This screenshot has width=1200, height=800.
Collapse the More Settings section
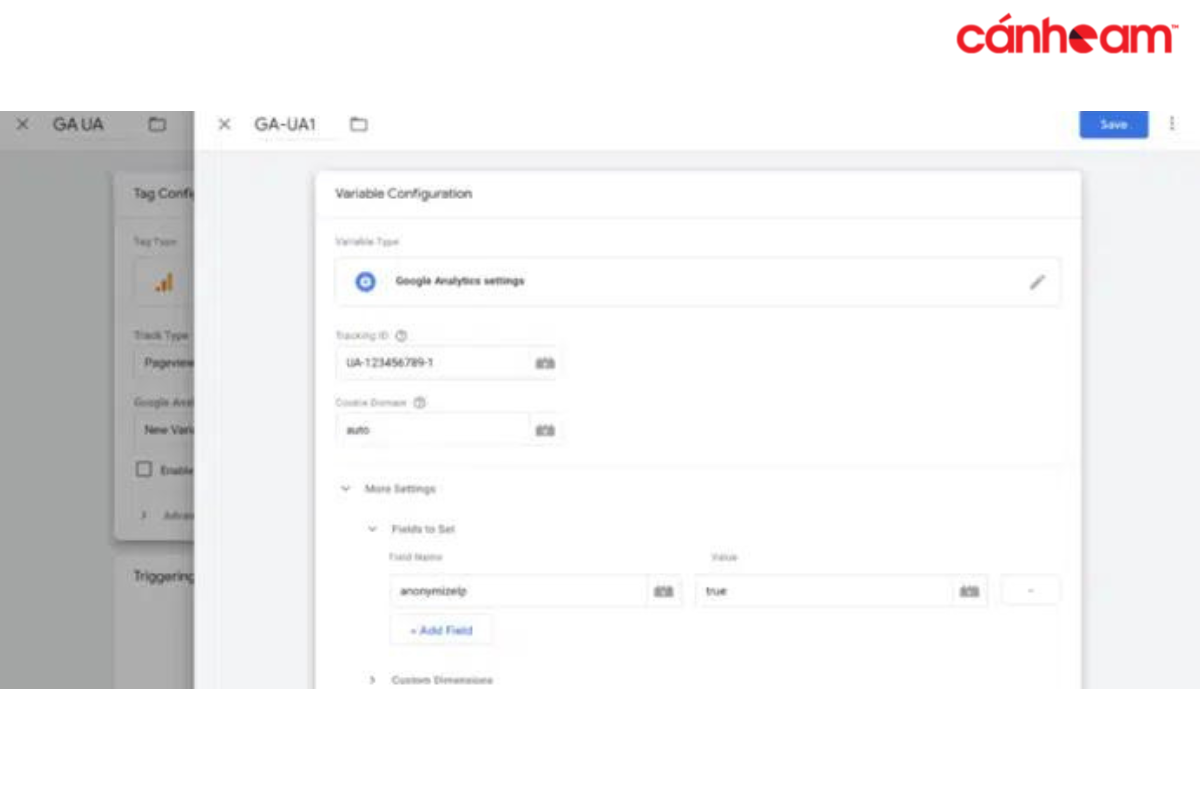pos(346,489)
